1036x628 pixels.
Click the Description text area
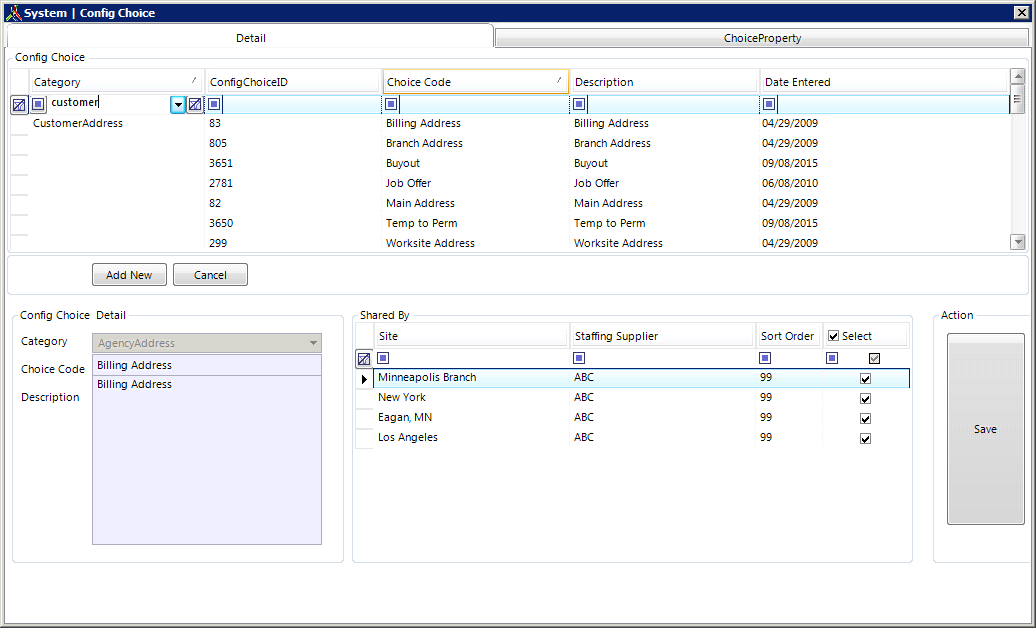(207, 460)
